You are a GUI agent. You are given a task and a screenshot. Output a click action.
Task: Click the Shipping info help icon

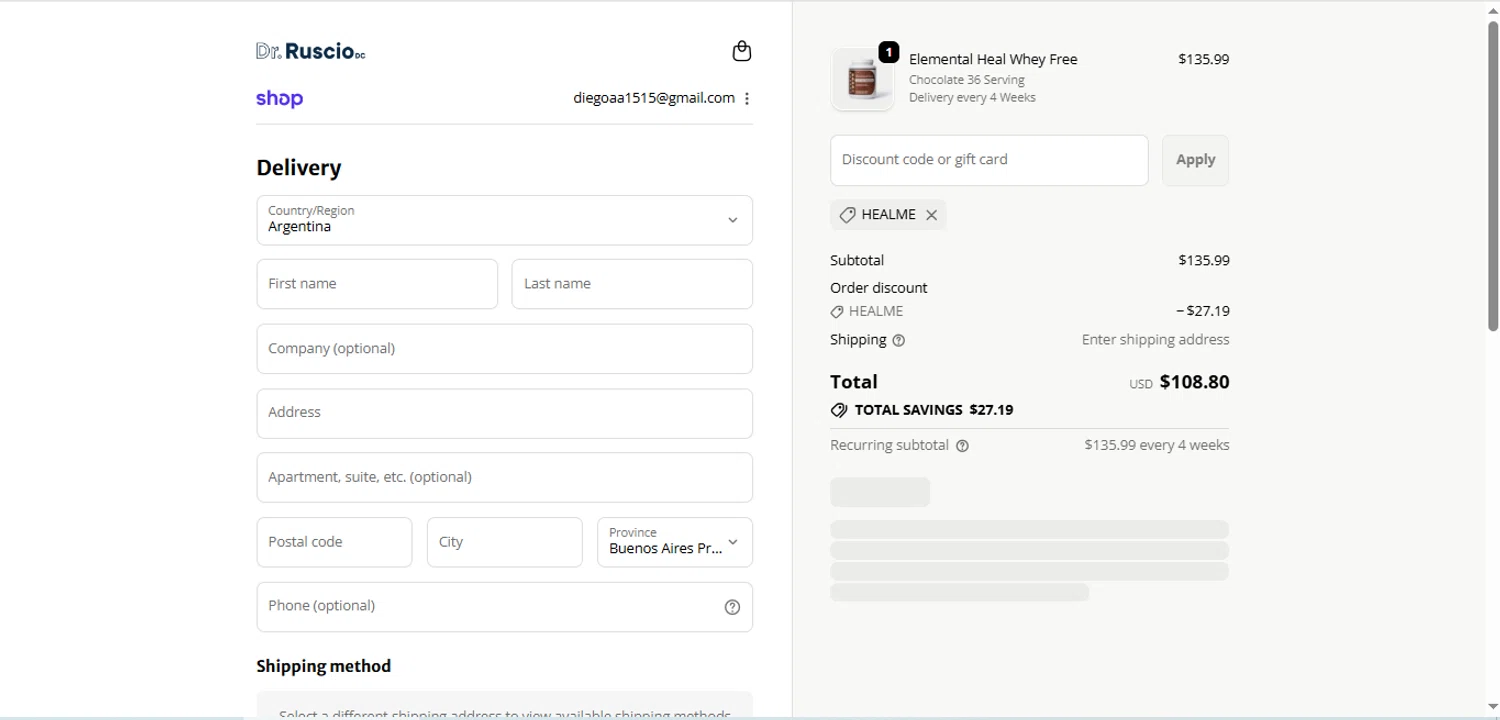pos(898,340)
